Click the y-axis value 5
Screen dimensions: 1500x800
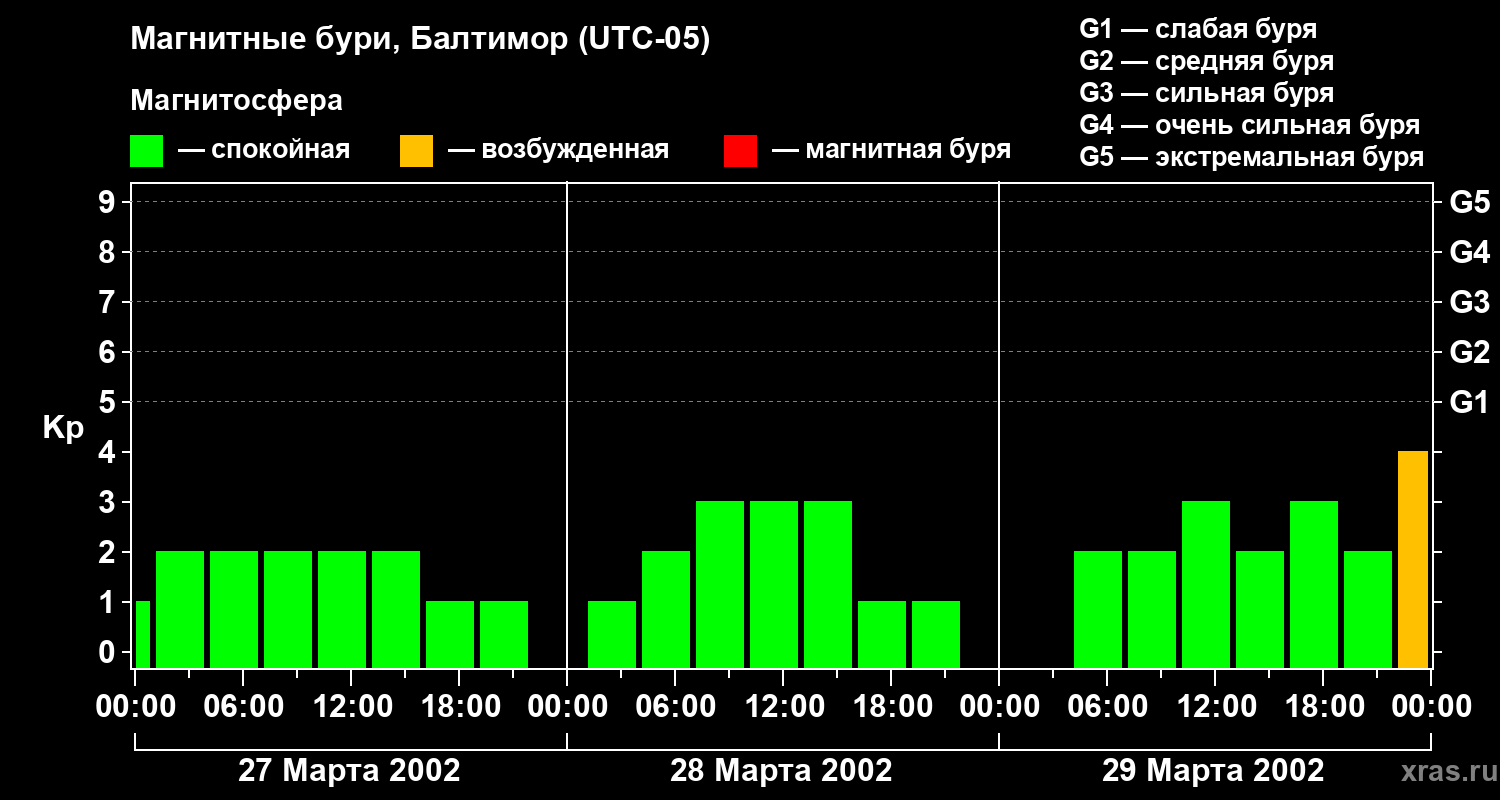pos(109,402)
